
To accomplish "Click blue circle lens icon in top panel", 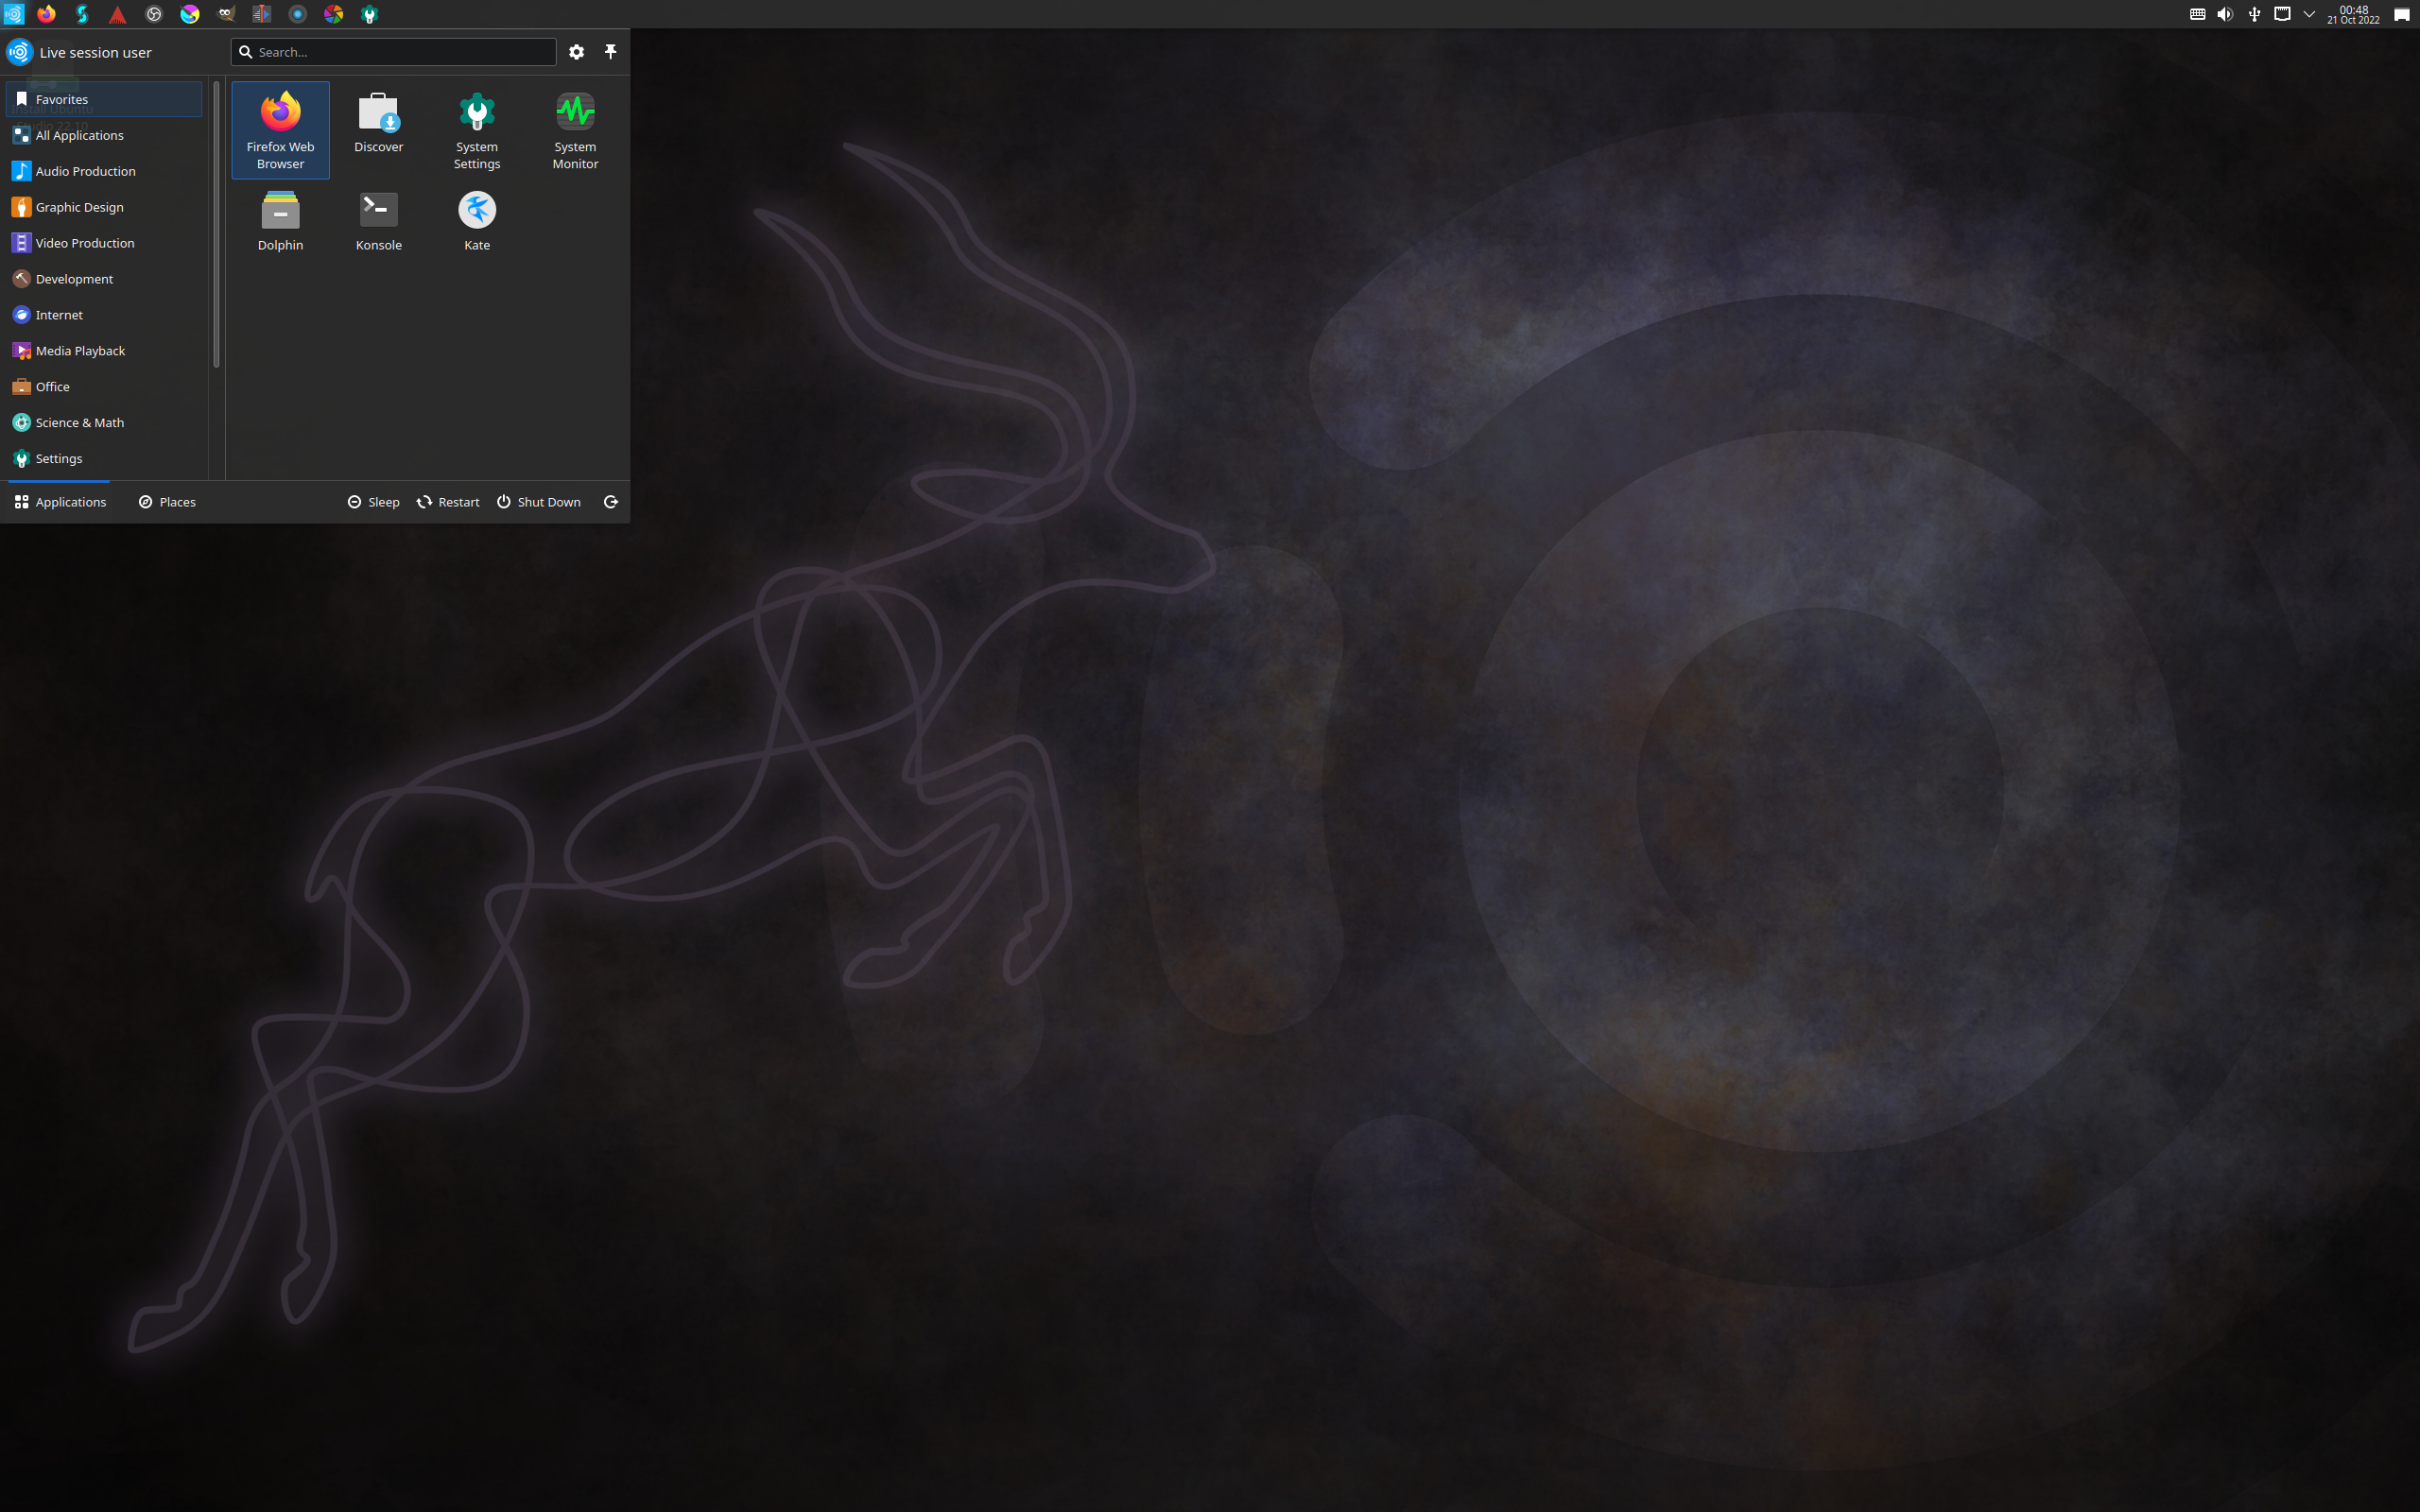I will coord(298,14).
